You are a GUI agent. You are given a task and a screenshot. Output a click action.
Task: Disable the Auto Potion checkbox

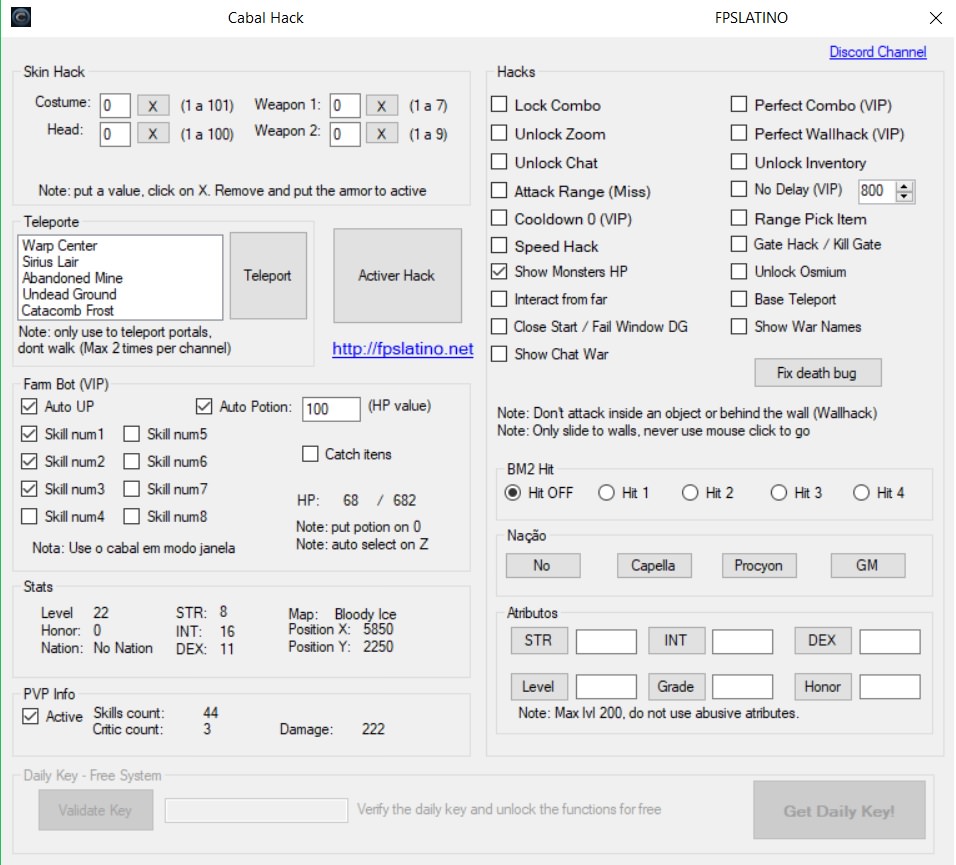pyautogui.click(x=204, y=407)
